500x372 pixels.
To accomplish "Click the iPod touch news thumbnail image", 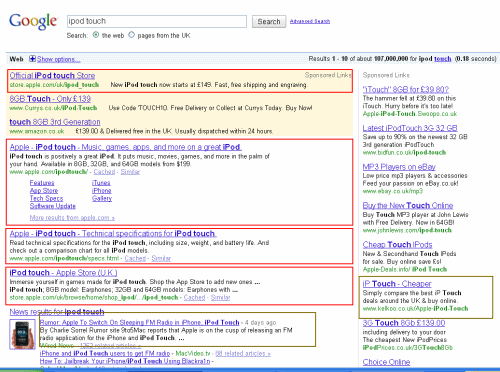I will 22,334.
